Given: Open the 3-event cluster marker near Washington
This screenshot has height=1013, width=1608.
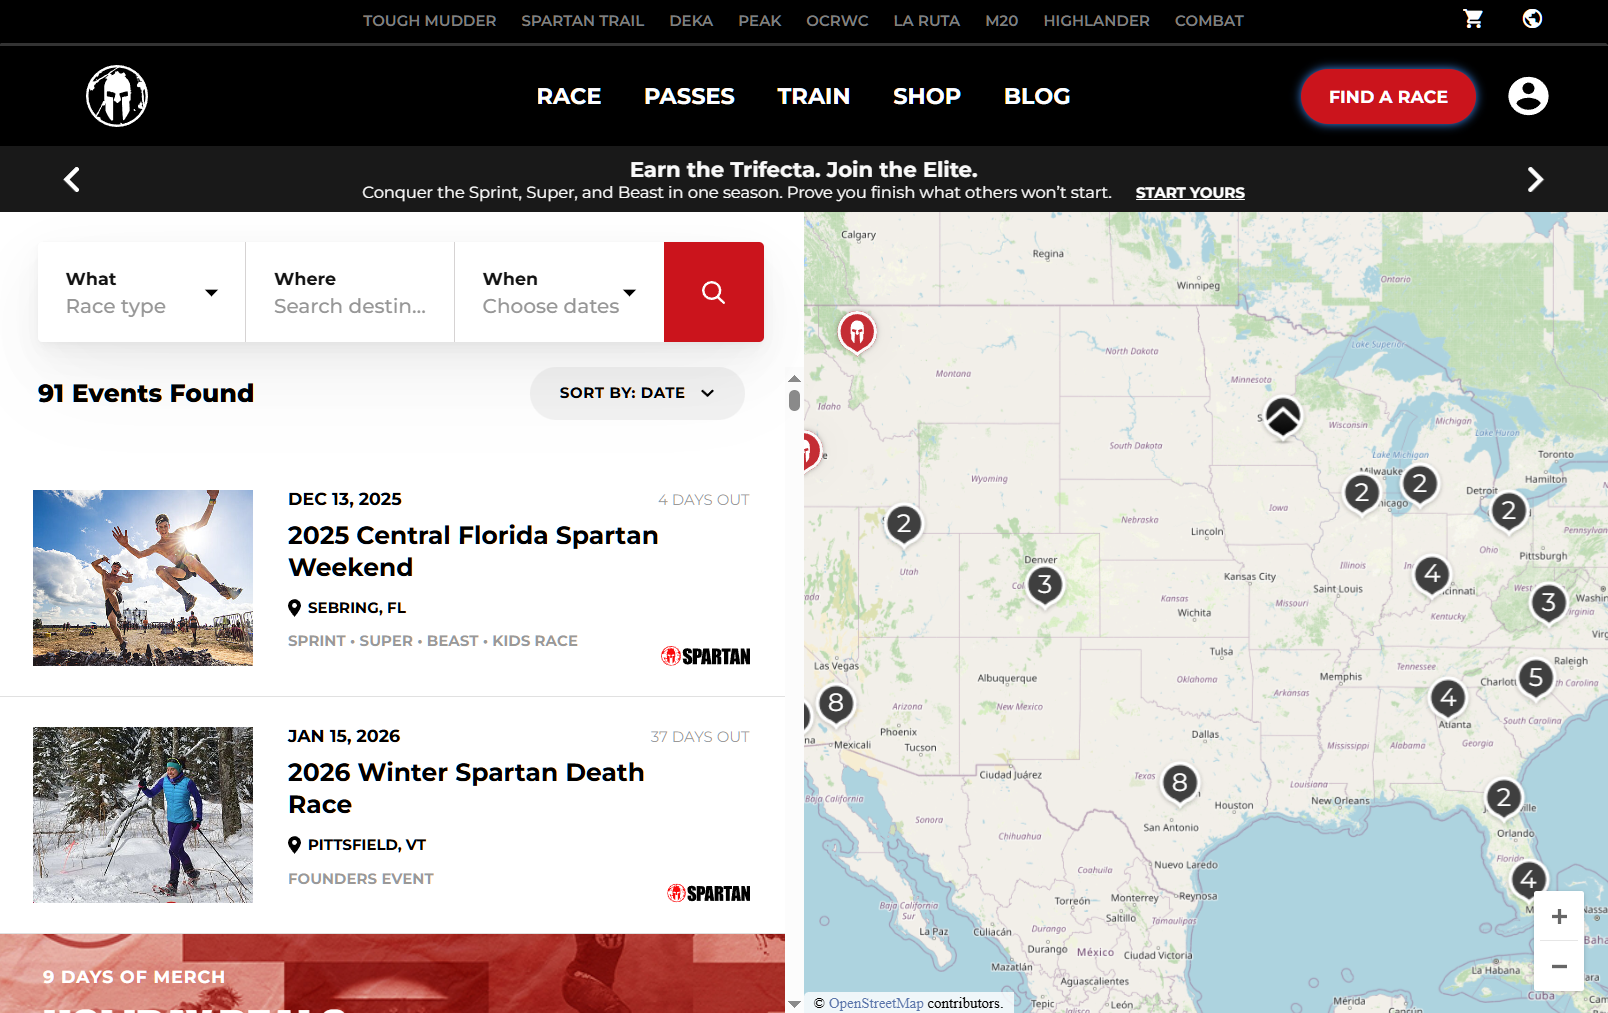Looking at the screenshot, I should (x=1549, y=602).
